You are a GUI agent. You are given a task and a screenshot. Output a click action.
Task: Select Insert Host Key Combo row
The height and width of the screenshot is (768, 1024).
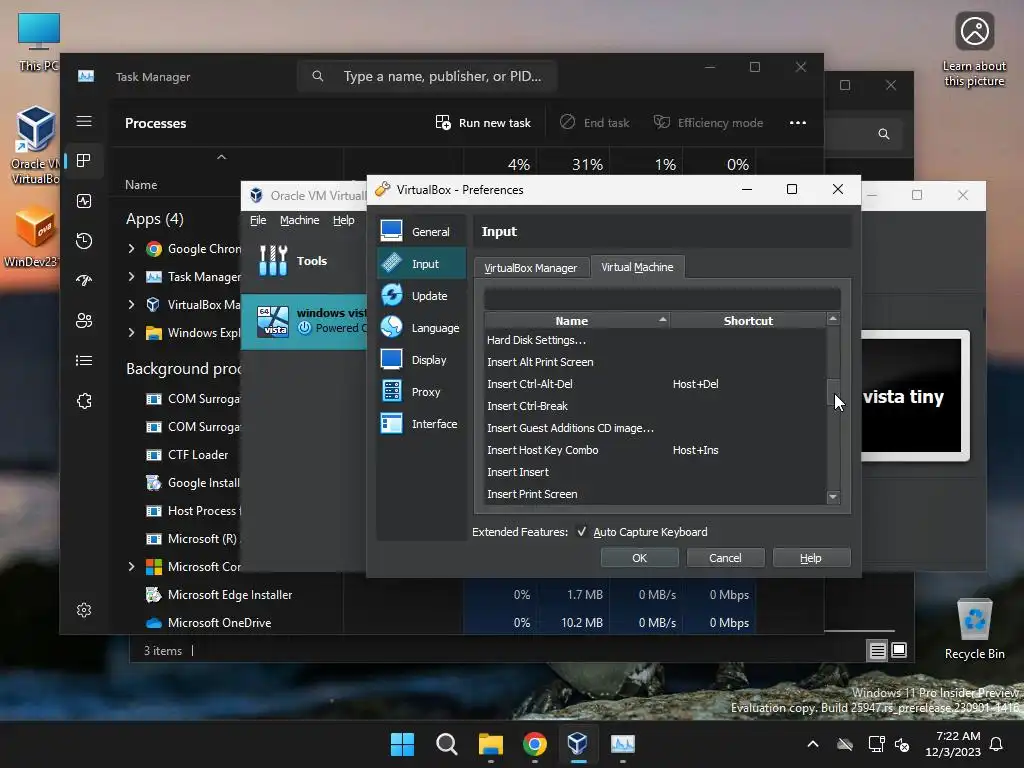pyautogui.click(x=655, y=450)
